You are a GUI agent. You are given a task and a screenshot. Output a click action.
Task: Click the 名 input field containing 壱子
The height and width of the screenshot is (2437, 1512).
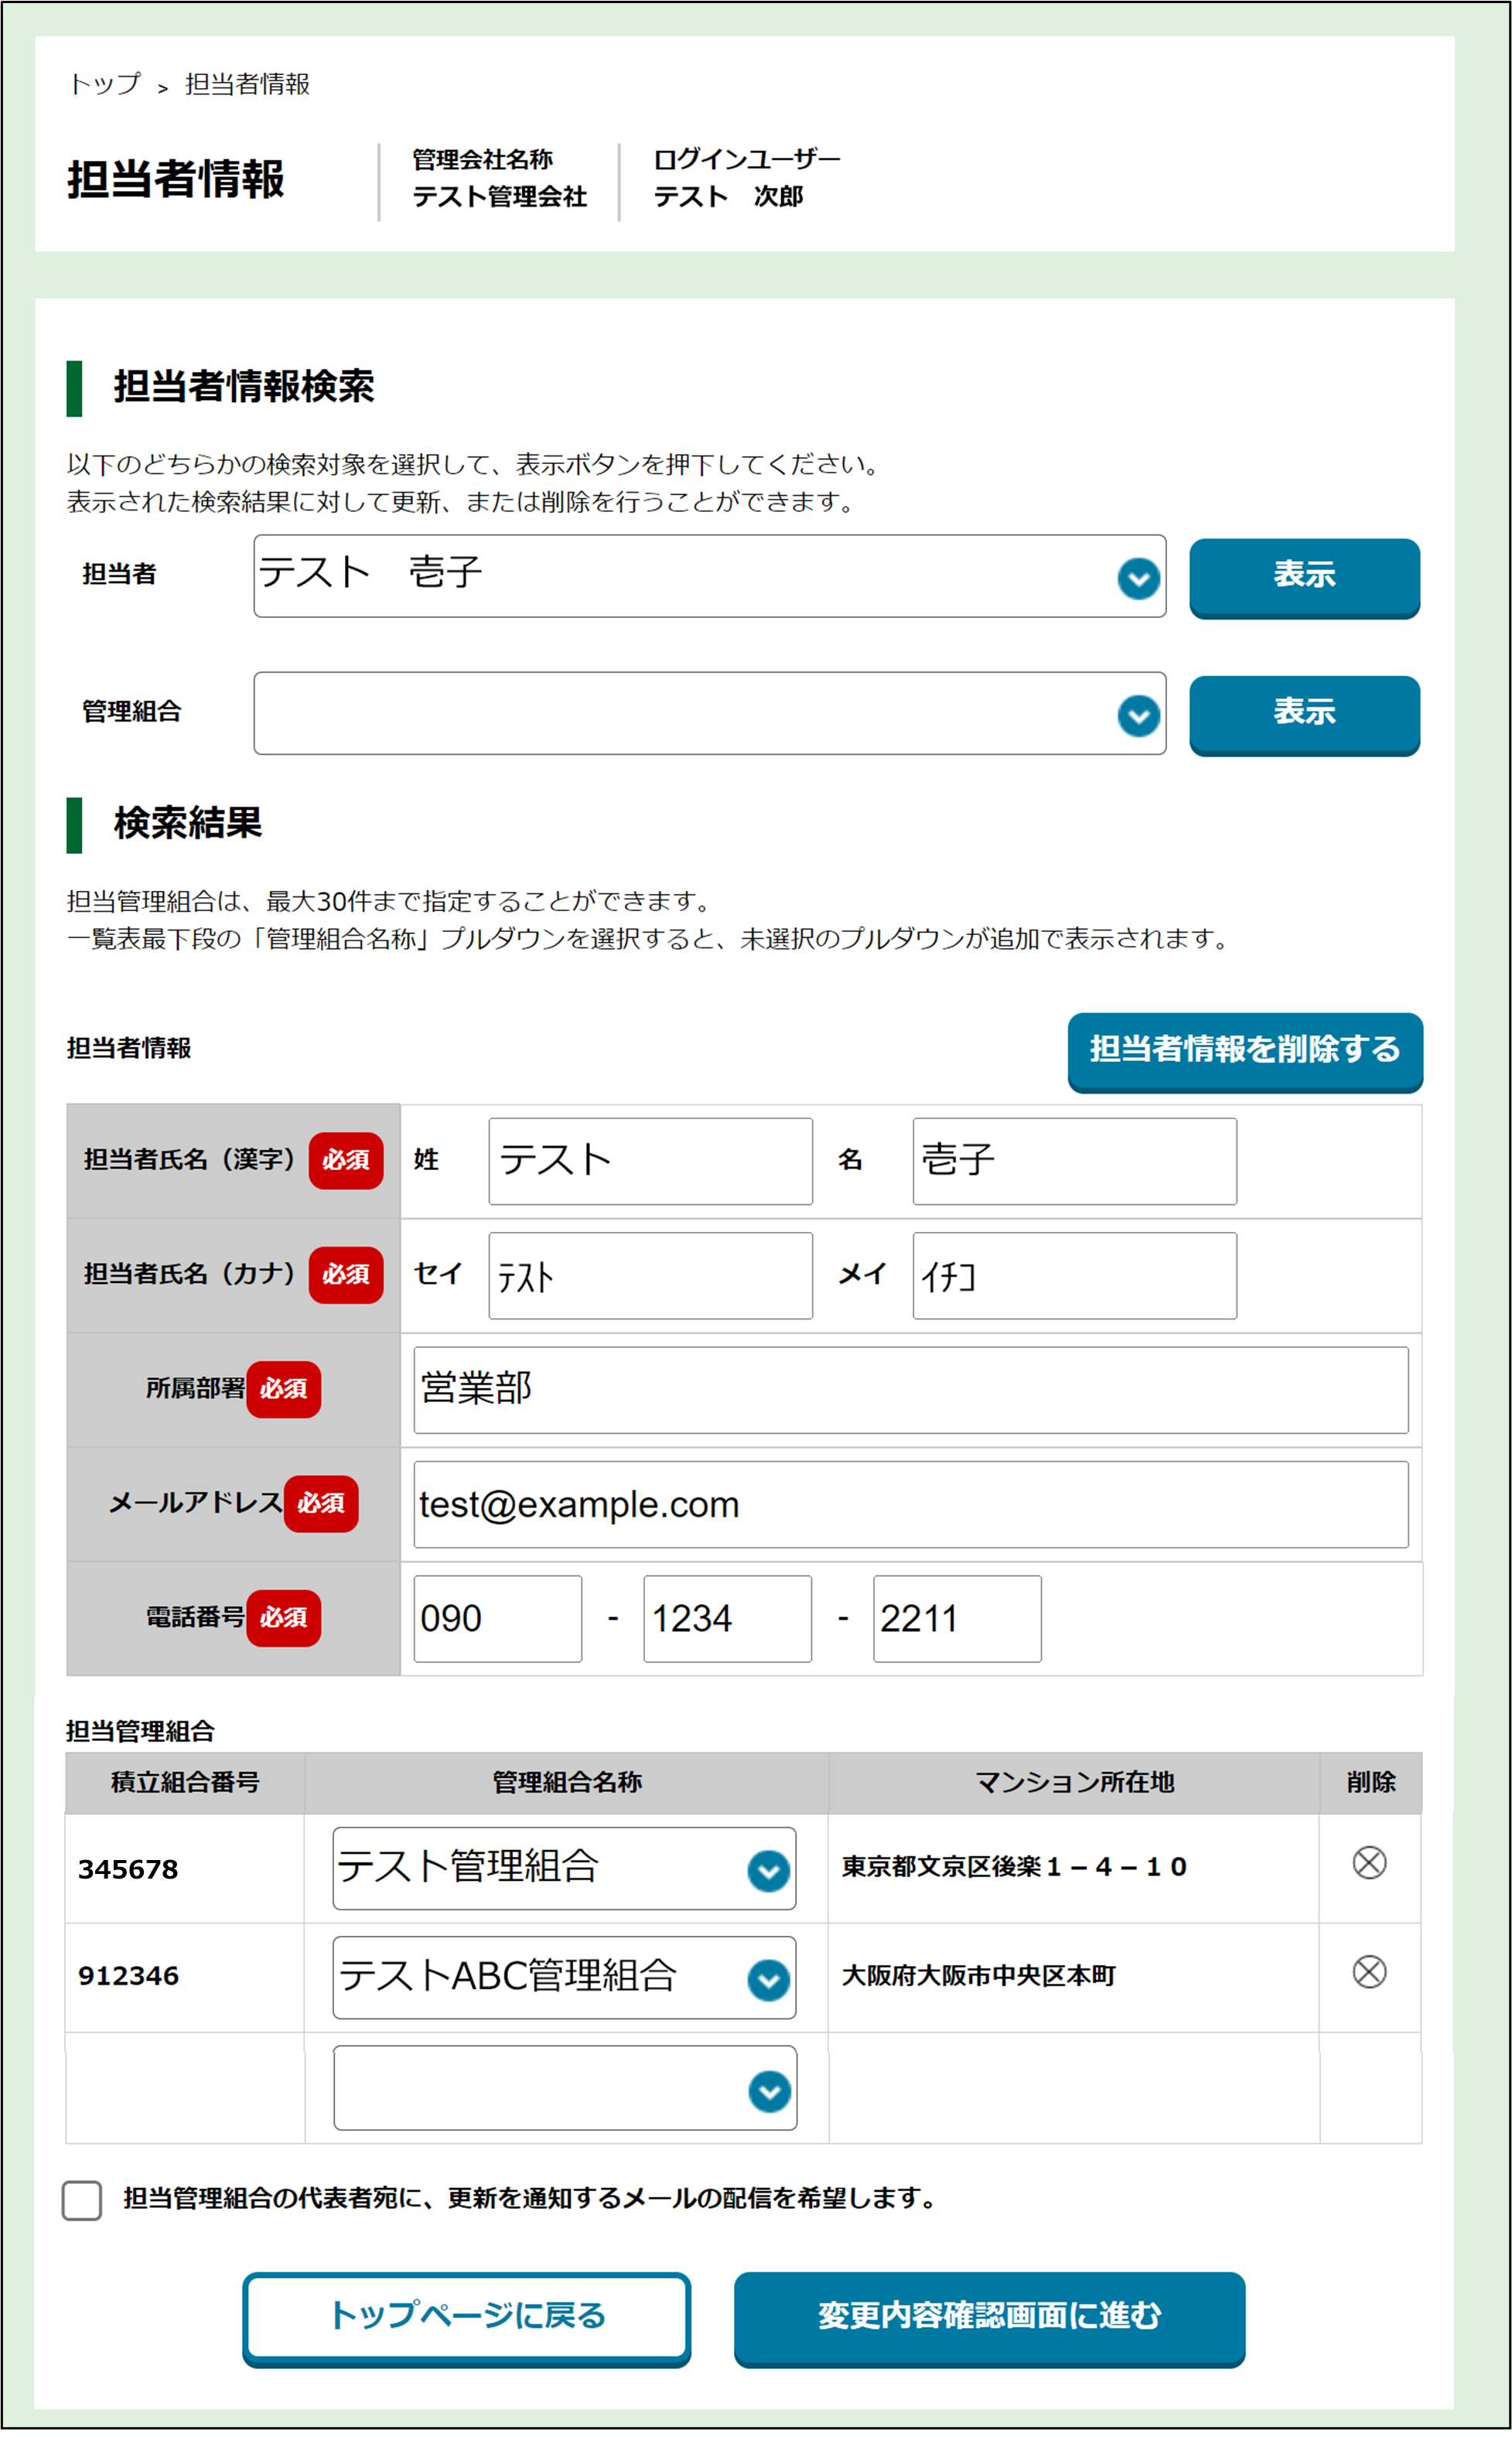coord(1074,1161)
